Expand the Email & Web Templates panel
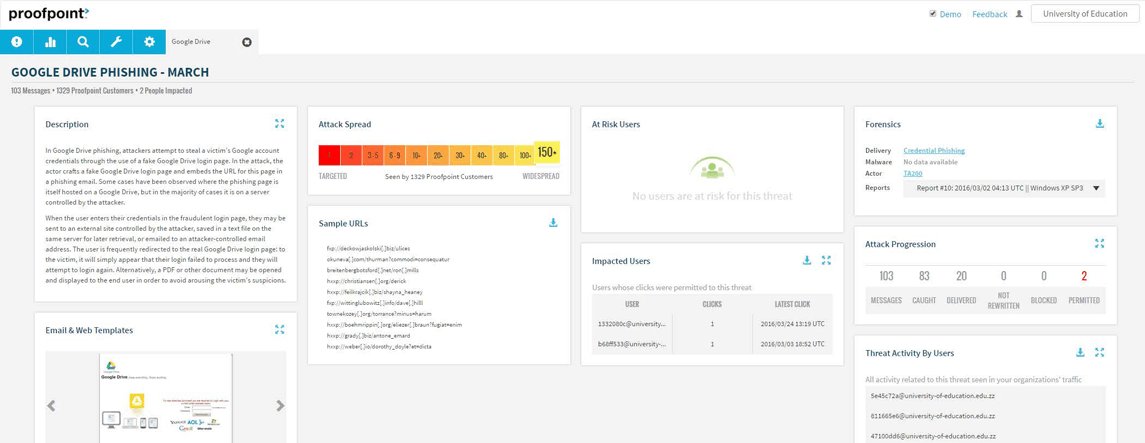This screenshot has height=443, width=1145. pyautogui.click(x=280, y=330)
